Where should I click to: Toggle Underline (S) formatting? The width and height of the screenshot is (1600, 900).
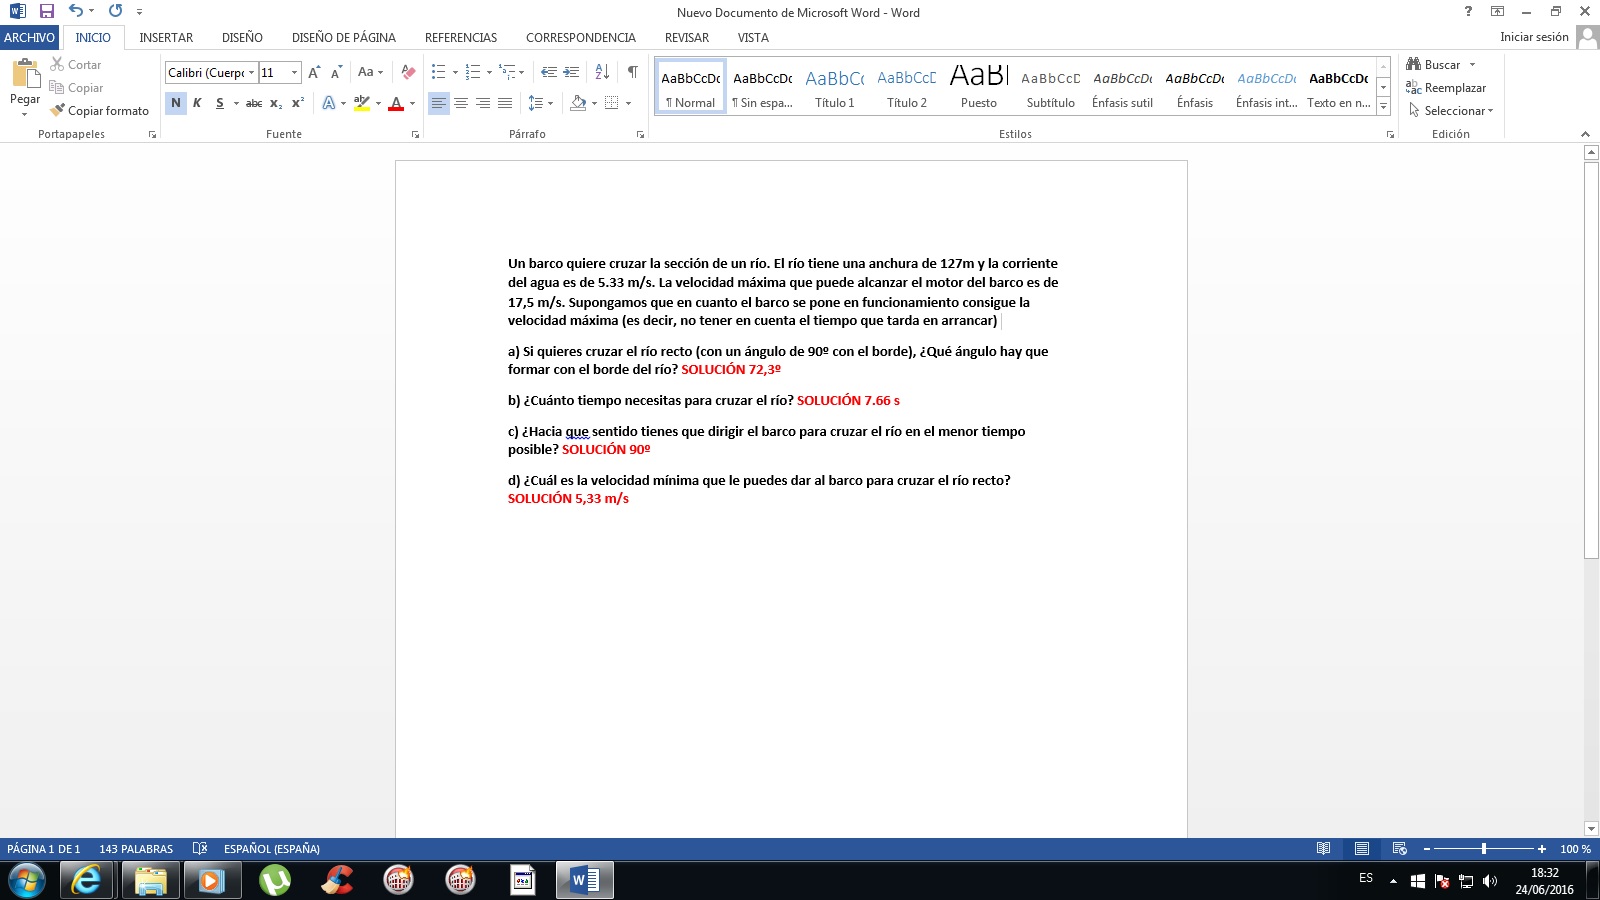tap(219, 103)
